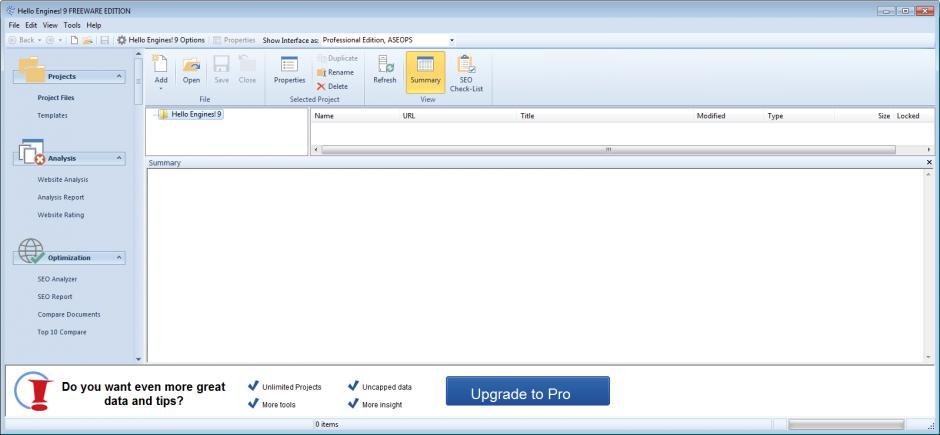Click the Back navigation button

coord(22,40)
